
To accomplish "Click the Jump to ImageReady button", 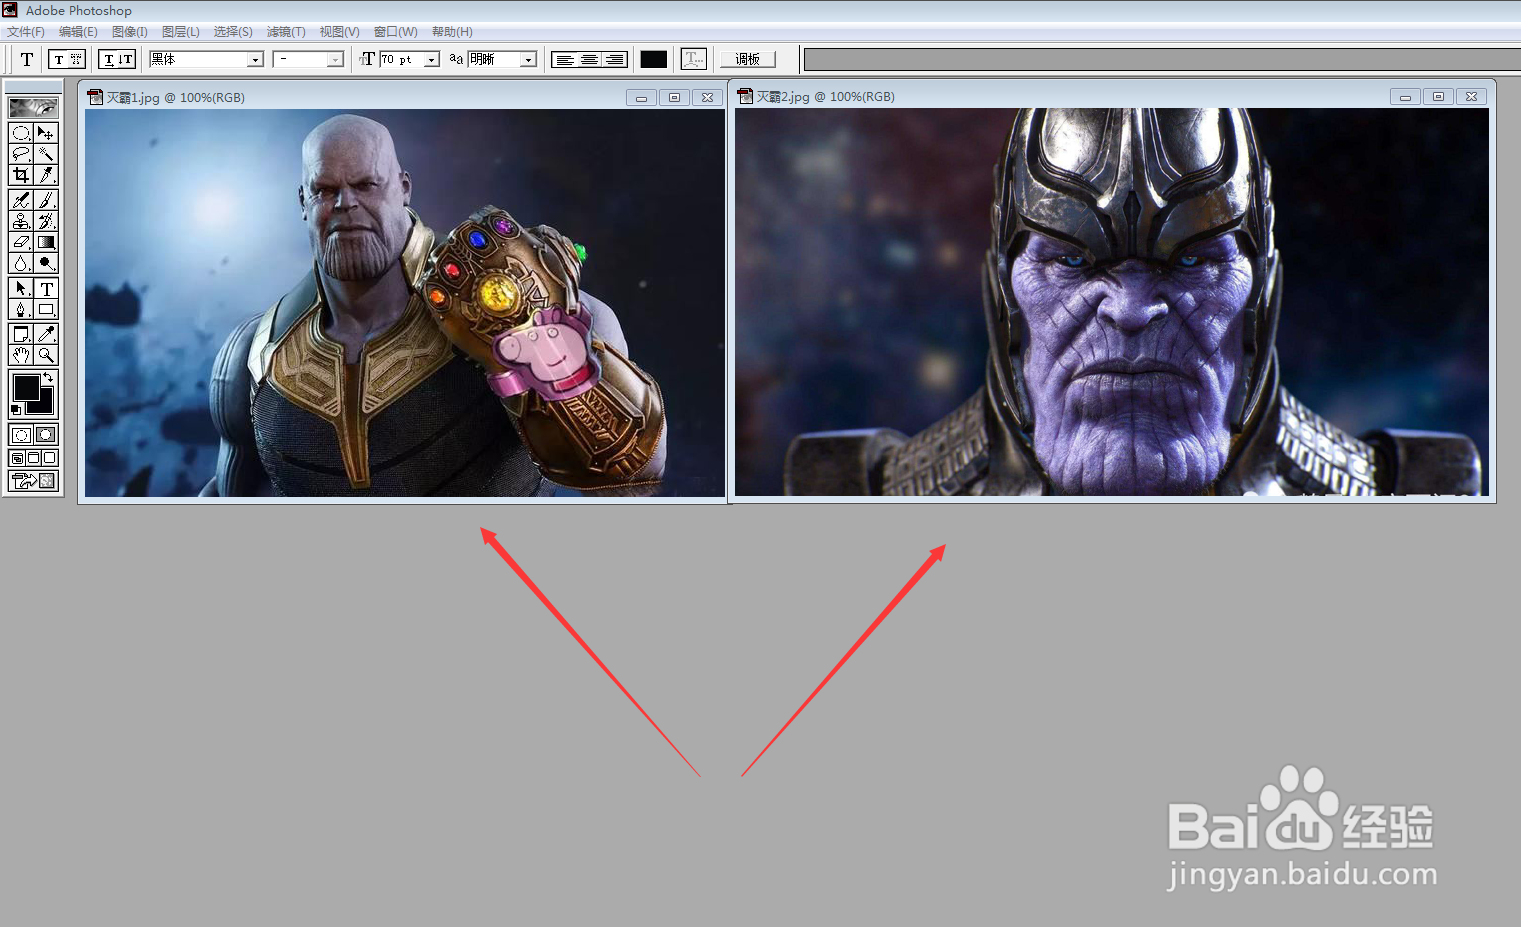I will [x=33, y=481].
